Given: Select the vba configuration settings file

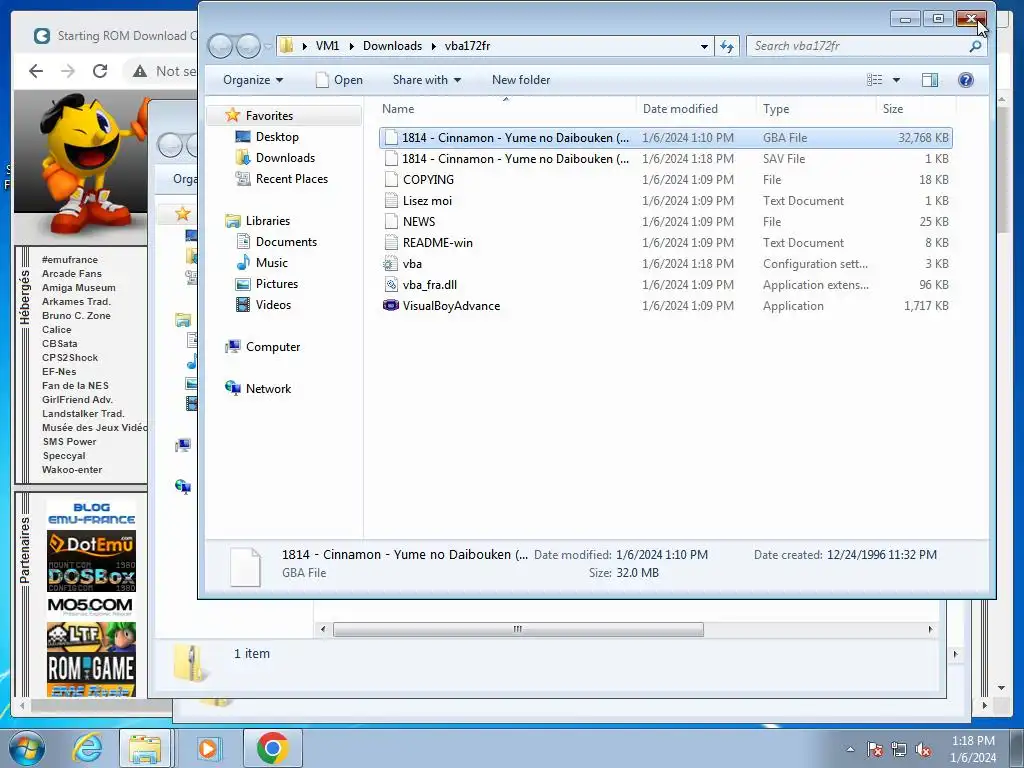Looking at the screenshot, I should pyautogui.click(x=411, y=264).
